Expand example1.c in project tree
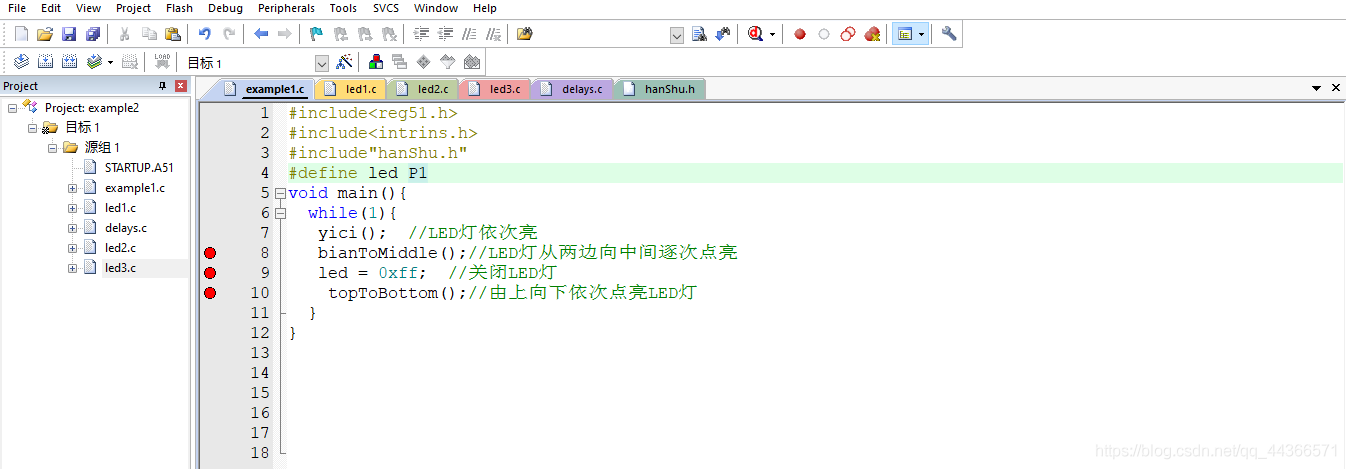 click(72, 188)
